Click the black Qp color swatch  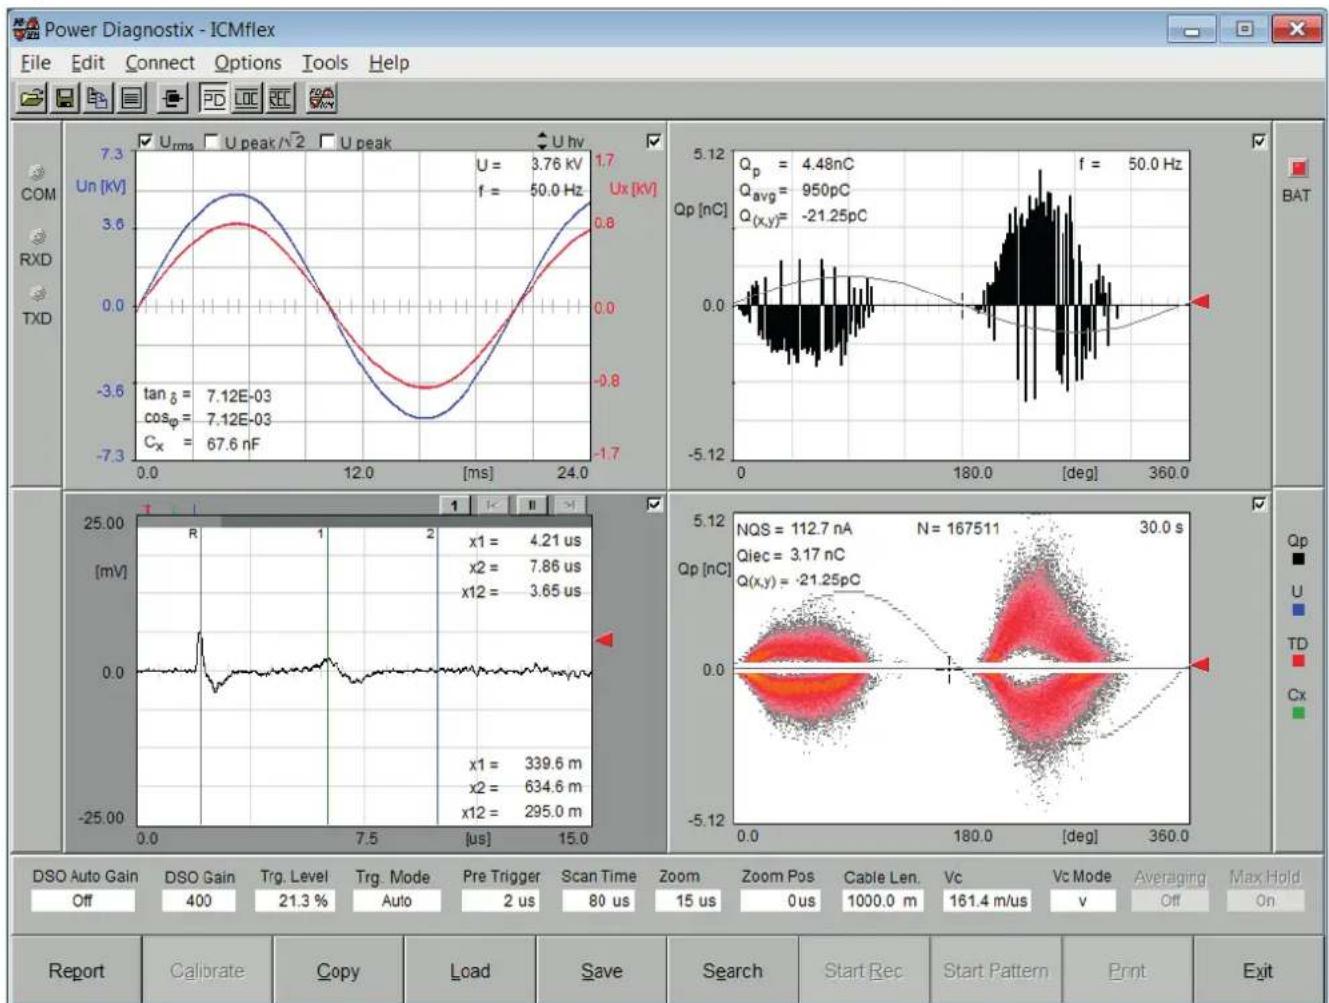pos(1297,559)
